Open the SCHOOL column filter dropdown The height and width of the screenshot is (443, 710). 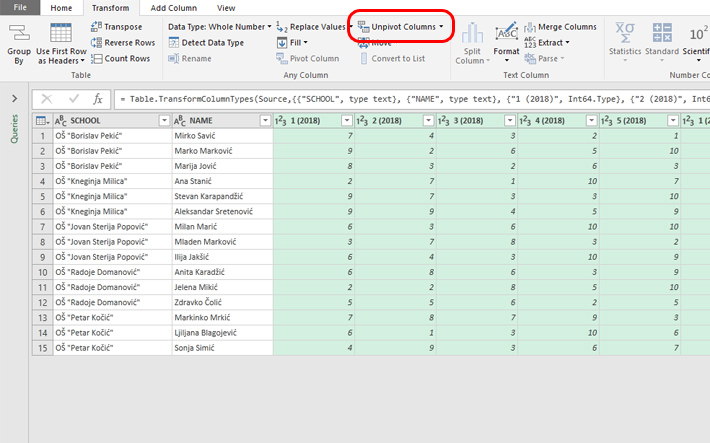pyautogui.click(x=164, y=120)
